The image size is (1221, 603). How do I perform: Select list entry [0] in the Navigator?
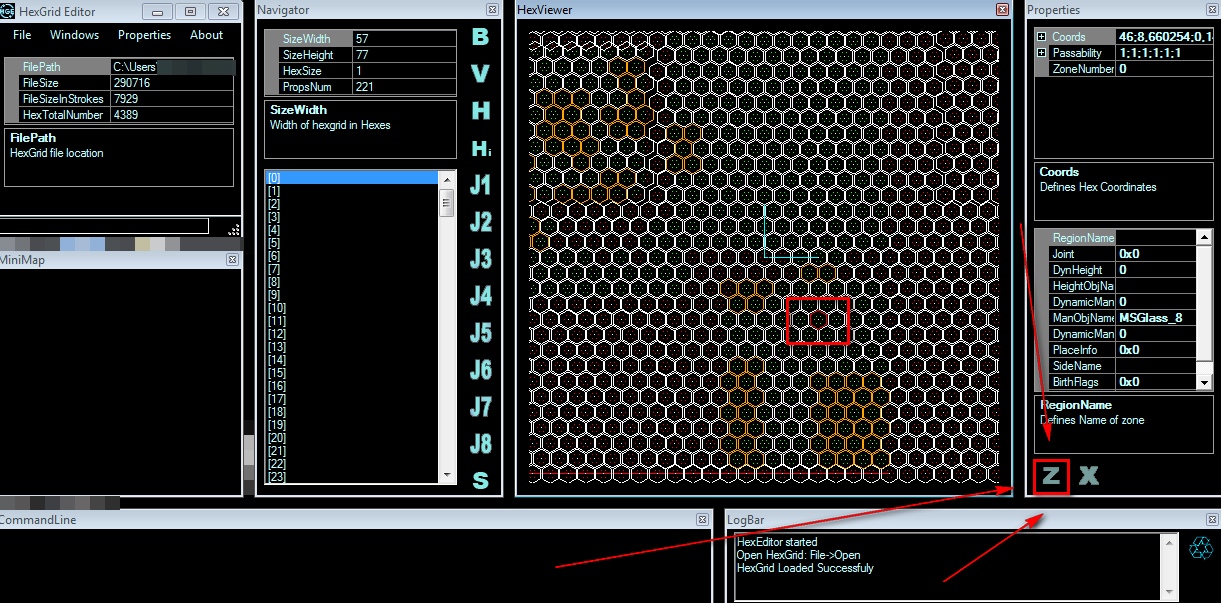tap(352, 177)
